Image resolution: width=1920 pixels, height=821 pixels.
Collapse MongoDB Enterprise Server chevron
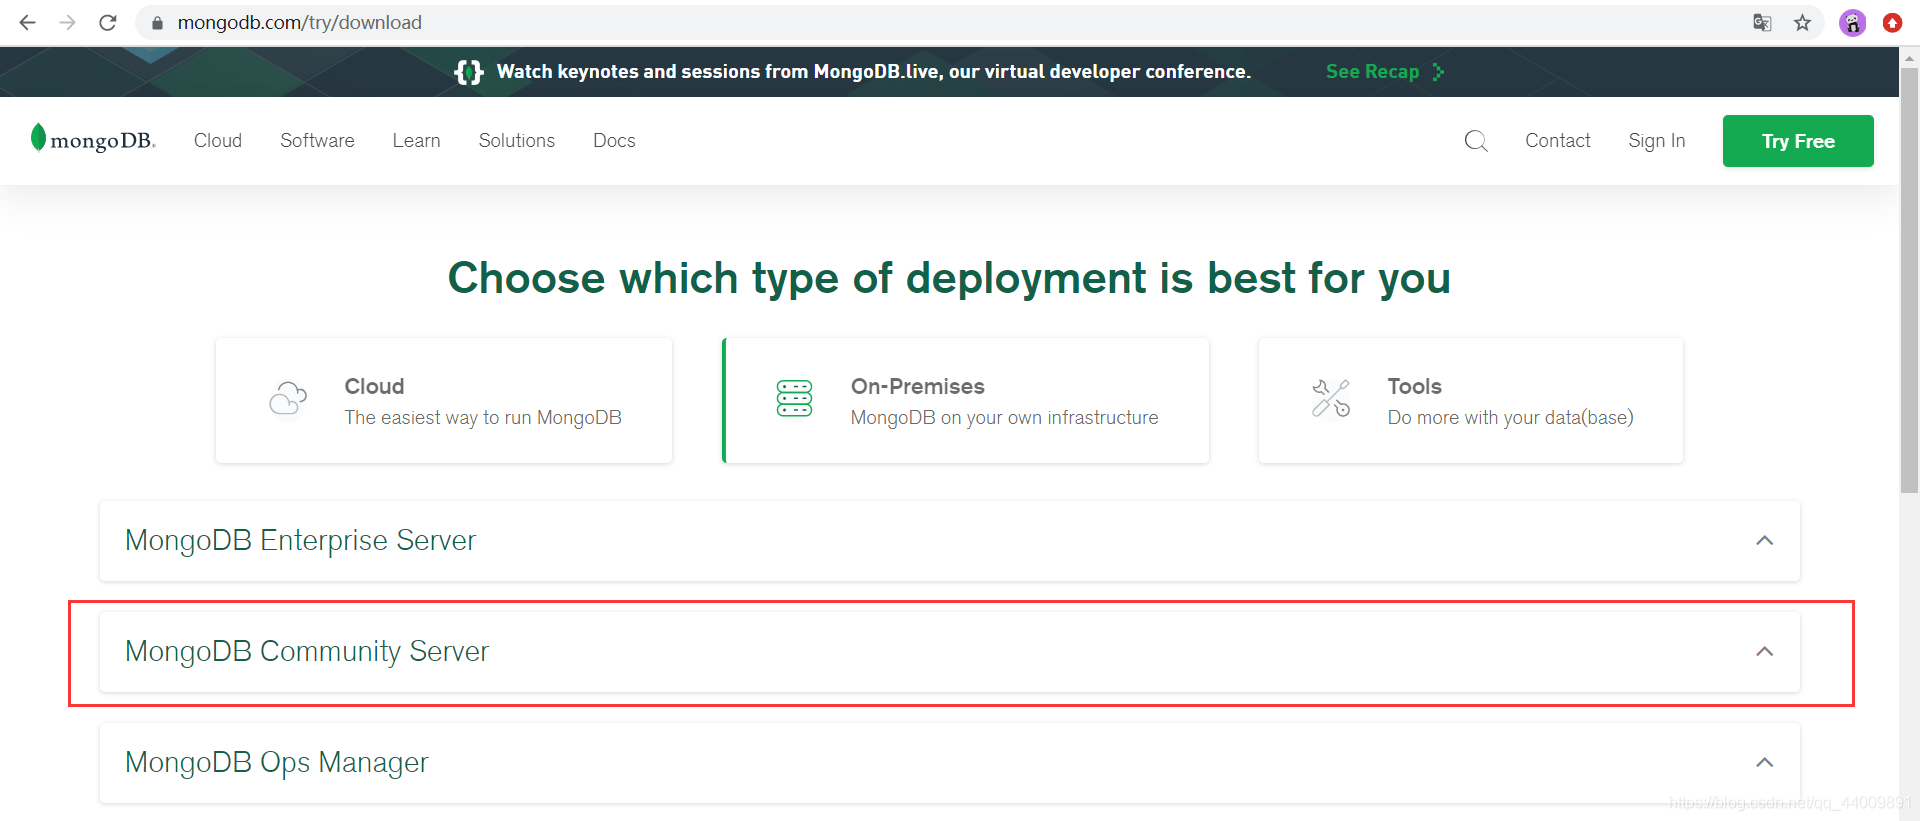[x=1765, y=540]
